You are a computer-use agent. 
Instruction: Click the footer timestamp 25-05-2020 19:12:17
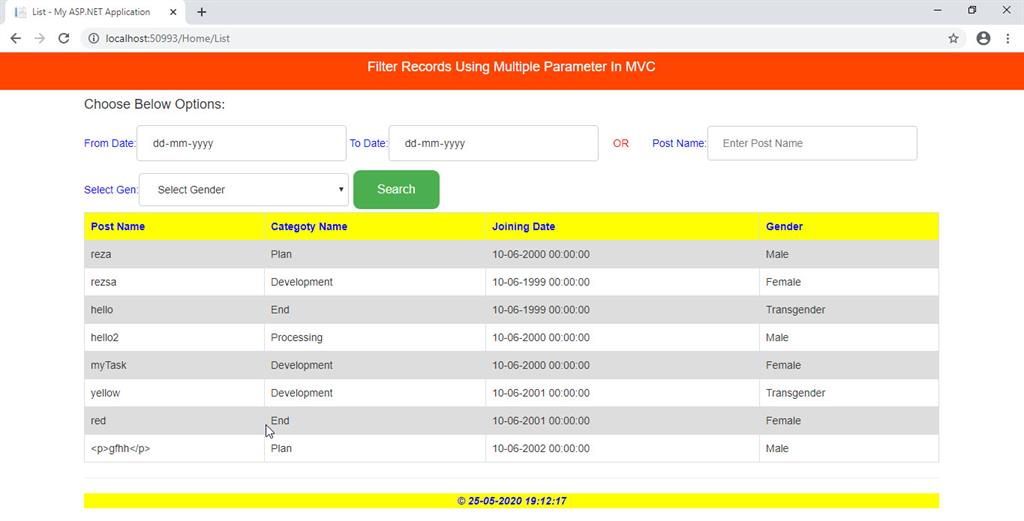click(517, 501)
